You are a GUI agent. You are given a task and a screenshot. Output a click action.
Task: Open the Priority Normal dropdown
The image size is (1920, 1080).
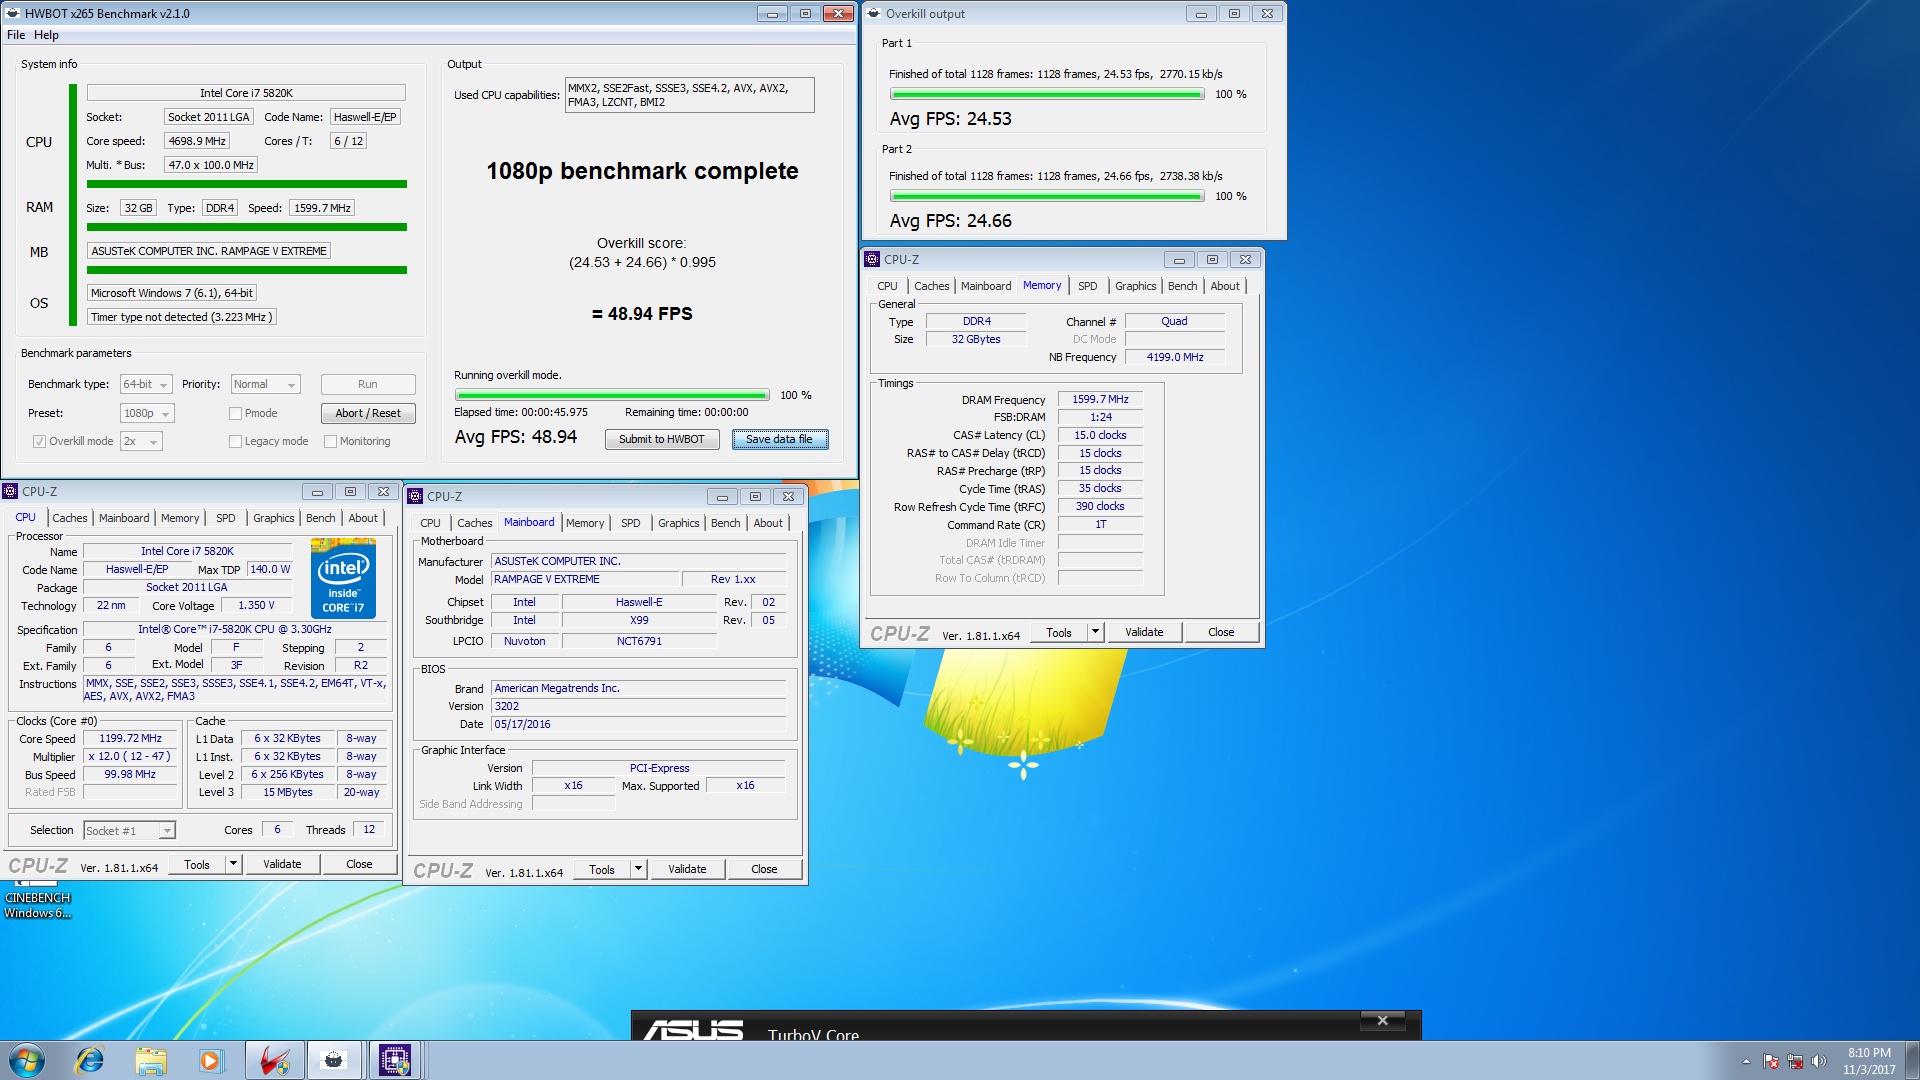click(x=265, y=384)
